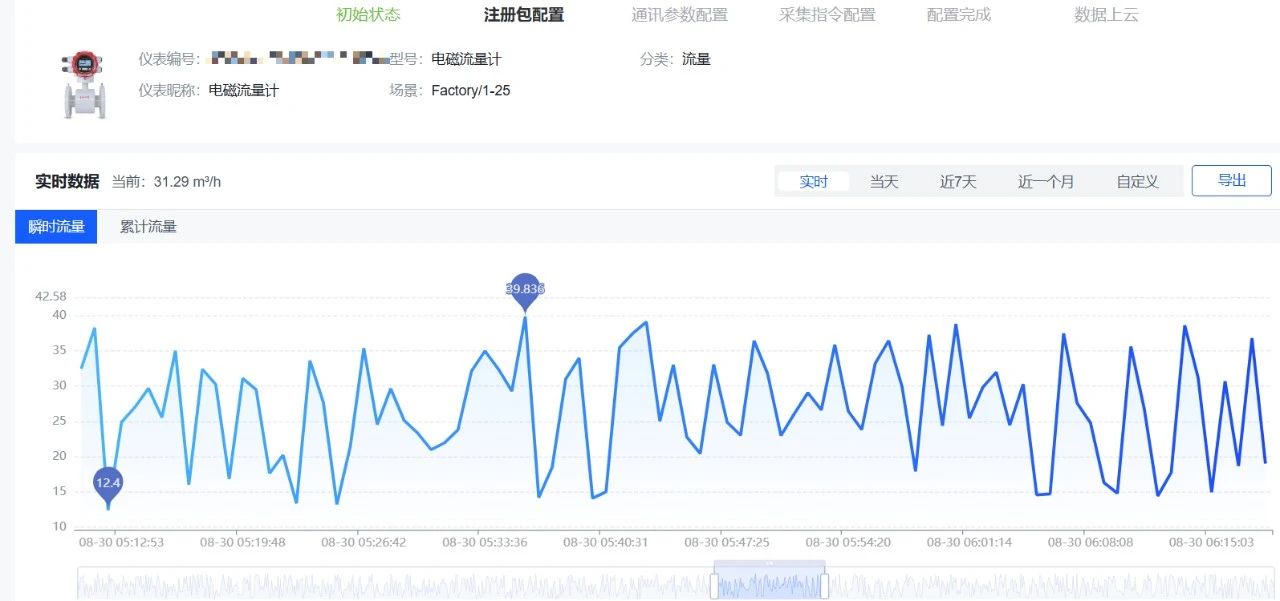Open the 采集指令配置 step

point(827,15)
